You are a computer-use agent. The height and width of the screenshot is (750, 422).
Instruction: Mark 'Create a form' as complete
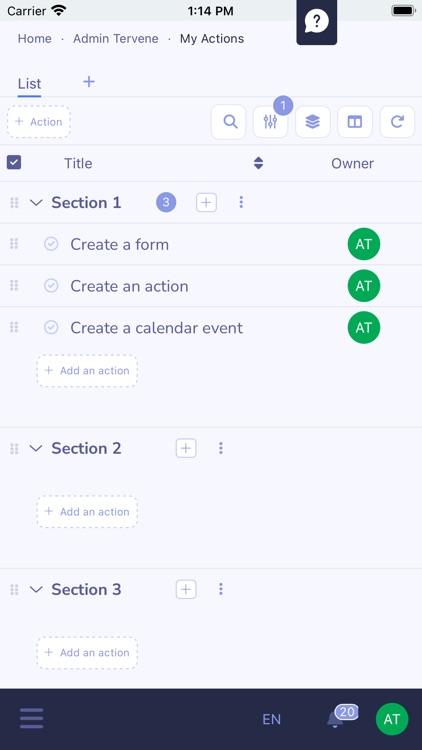click(51, 244)
